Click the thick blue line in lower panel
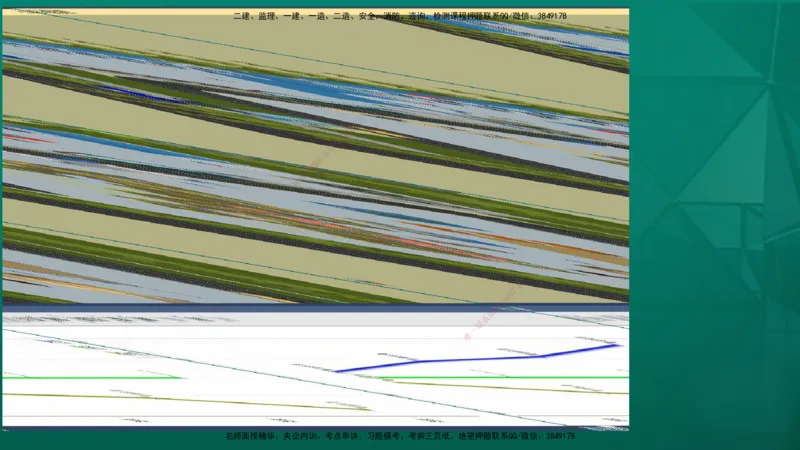 (470, 359)
